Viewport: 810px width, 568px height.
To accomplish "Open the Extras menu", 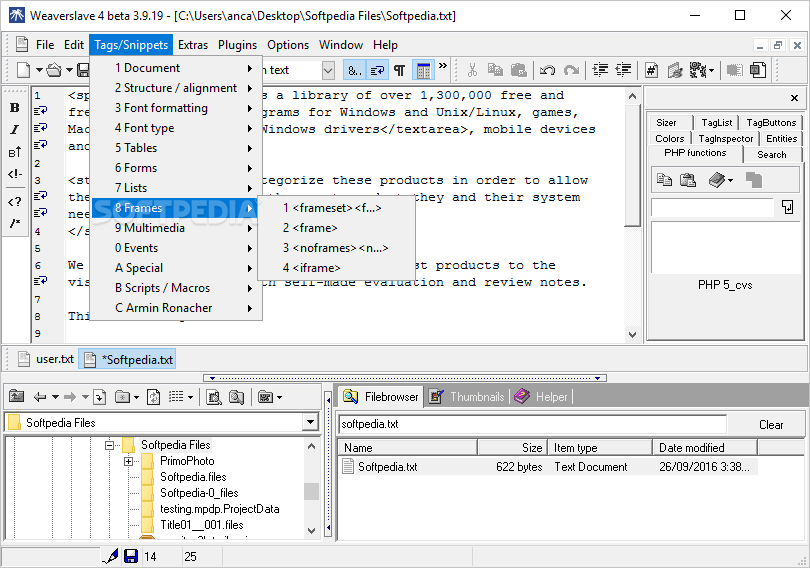I will coord(193,45).
